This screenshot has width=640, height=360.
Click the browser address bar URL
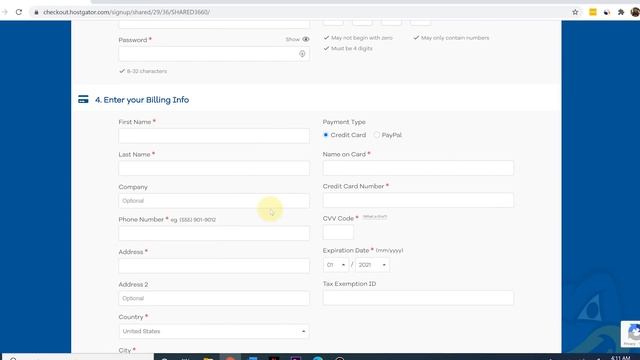(x=127, y=12)
